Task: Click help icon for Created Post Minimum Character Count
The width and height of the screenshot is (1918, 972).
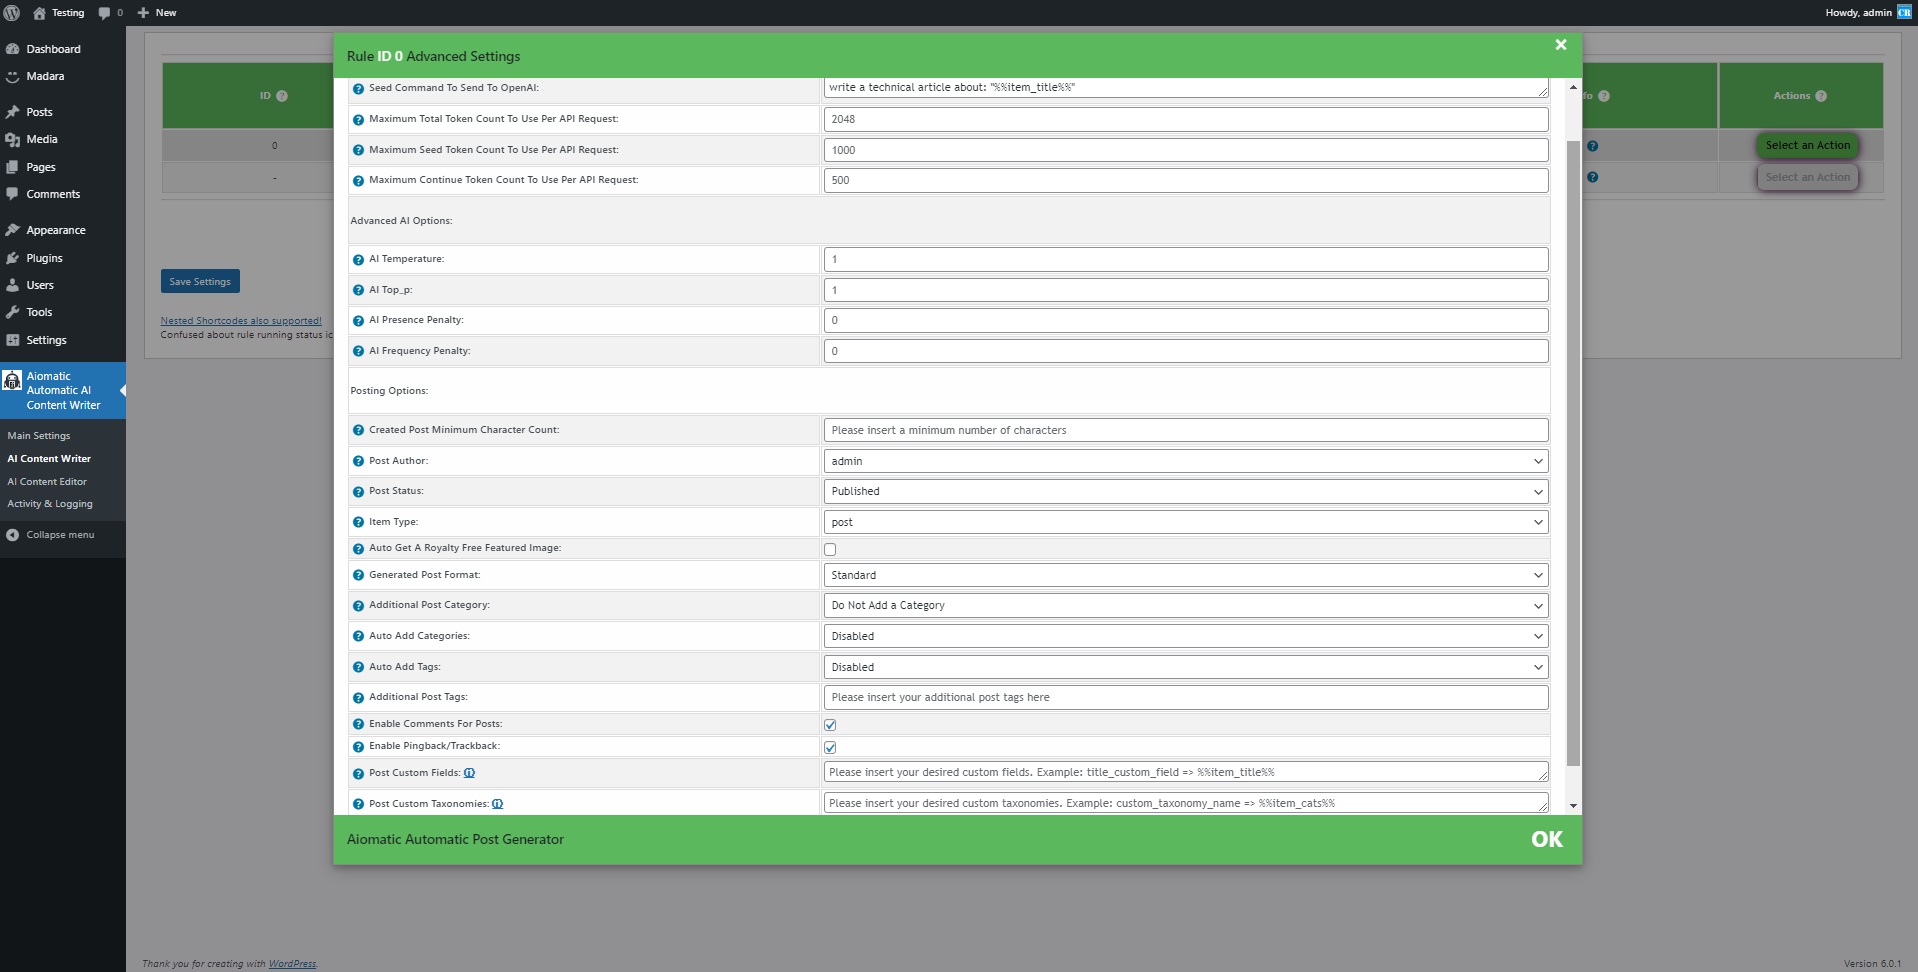Action: (x=358, y=431)
